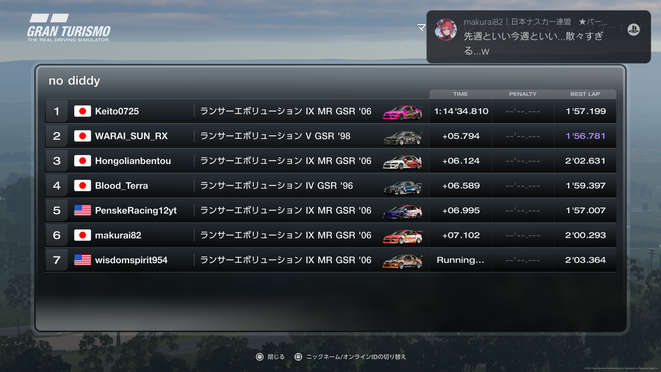This screenshot has height=372, width=661.
Task: Click the +05.794 gap time
Action: [x=461, y=136]
